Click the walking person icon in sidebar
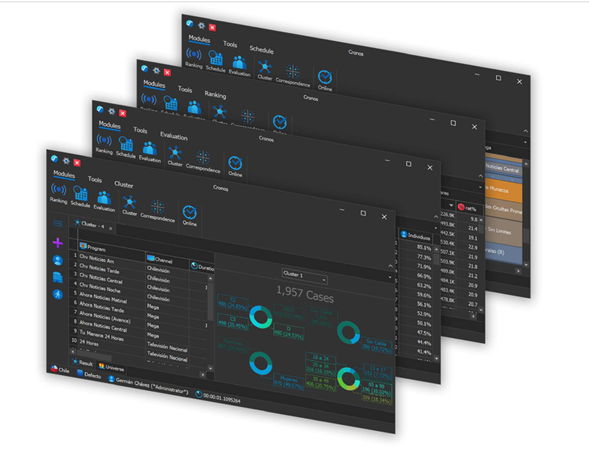Image resolution: width=589 pixels, height=459 pixels. 58,294
